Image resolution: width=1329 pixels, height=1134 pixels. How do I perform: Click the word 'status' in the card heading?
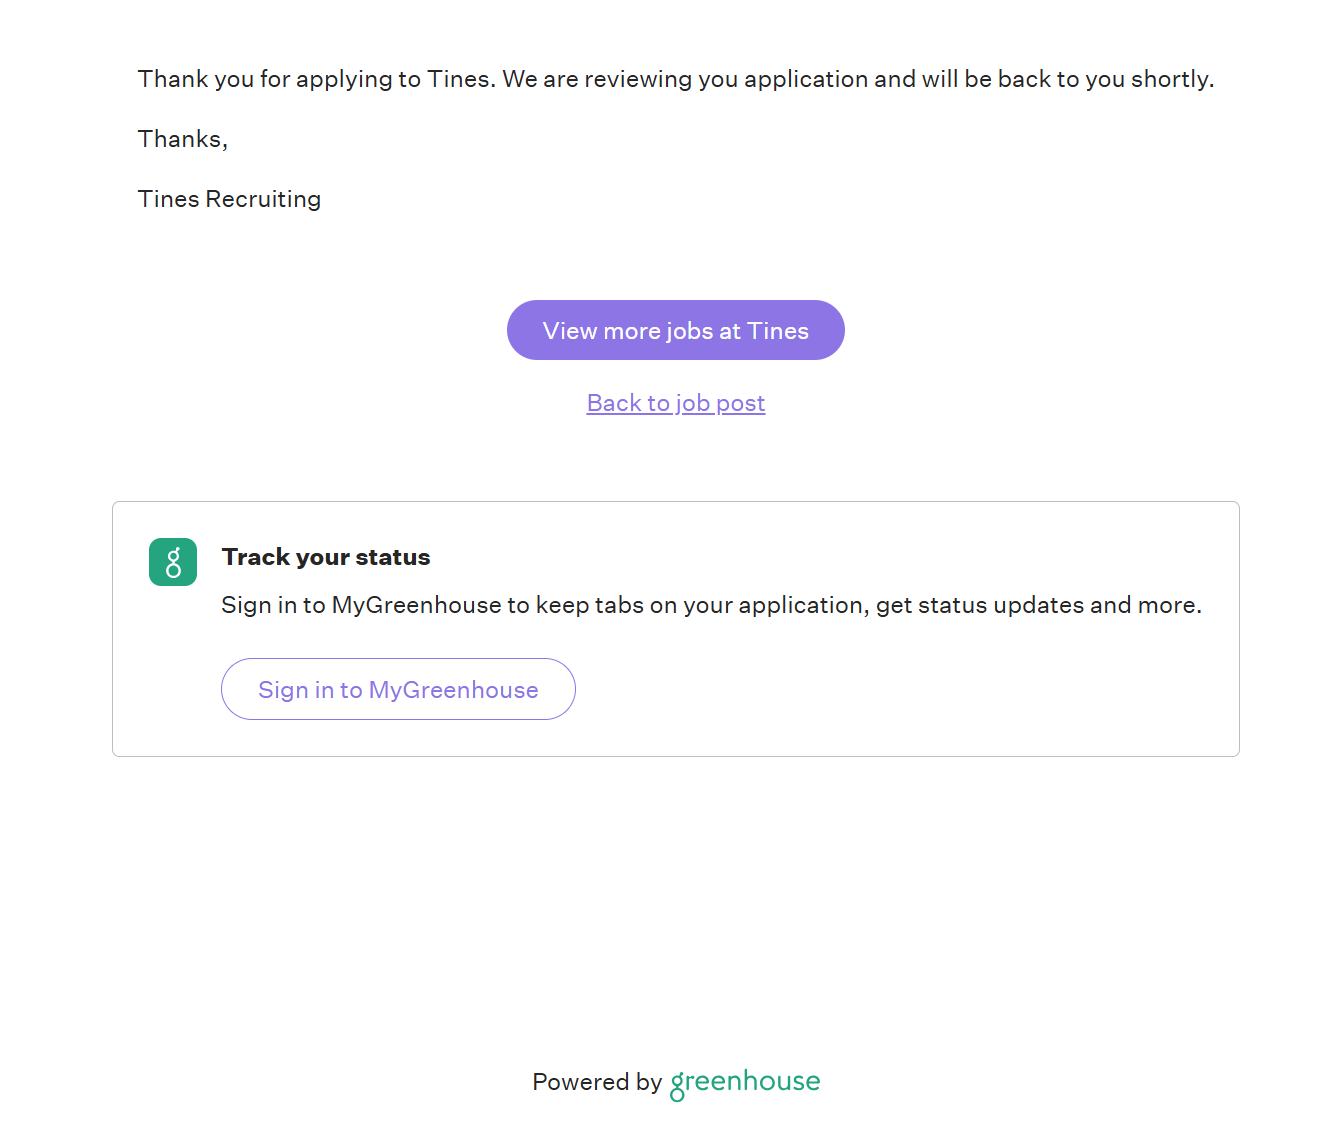pyautogui.click(x=393, y=557)
